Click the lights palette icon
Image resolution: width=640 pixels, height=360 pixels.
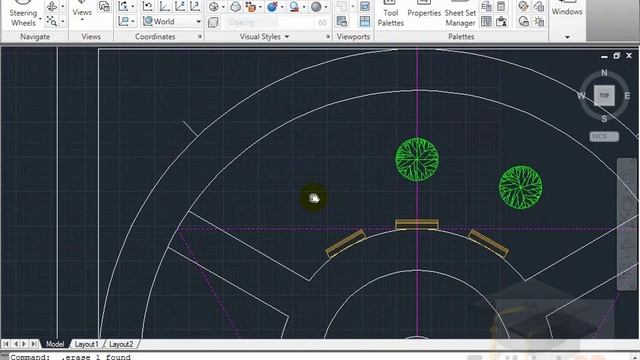pyautogui.click(x=539, y=6)
